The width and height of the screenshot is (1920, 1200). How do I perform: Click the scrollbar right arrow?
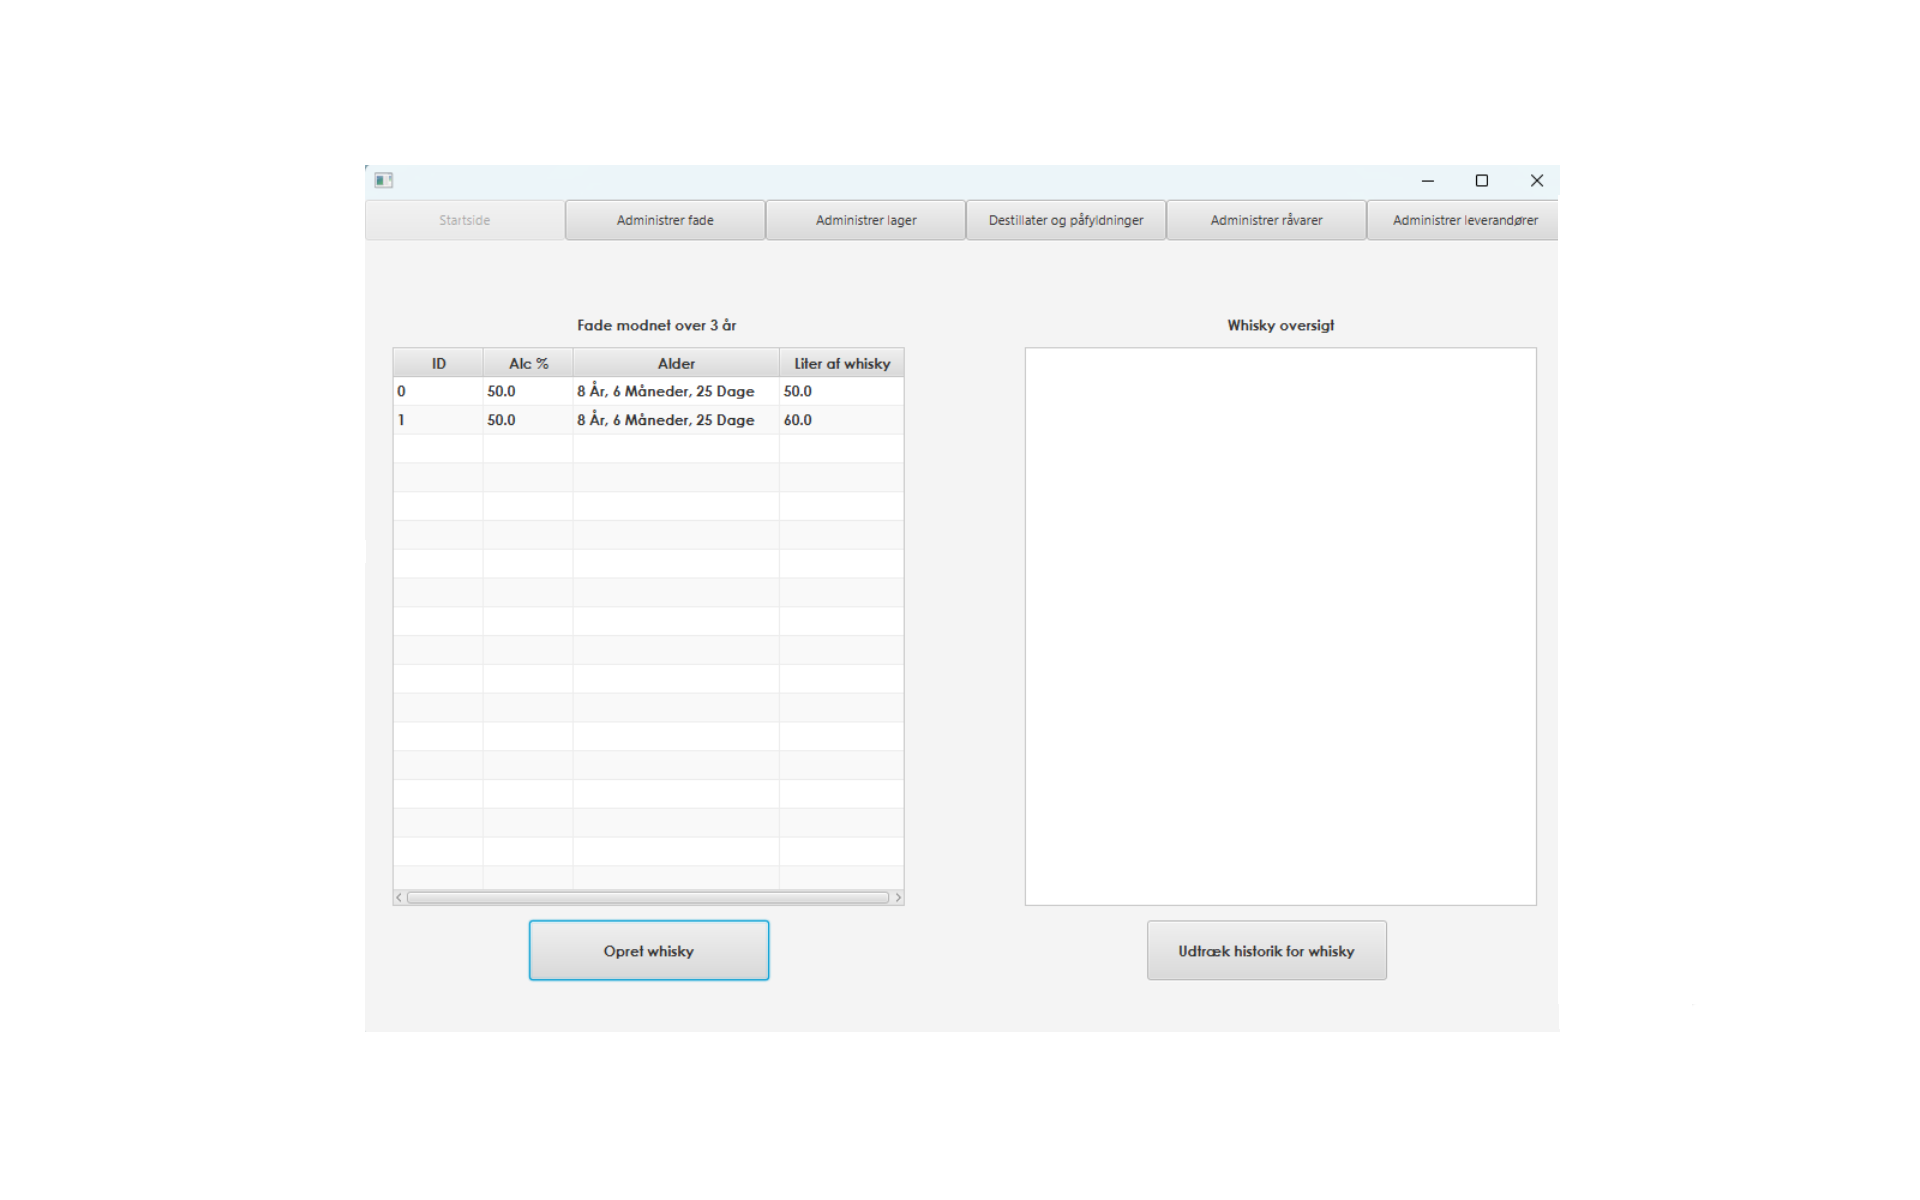[x=897, y=897]
